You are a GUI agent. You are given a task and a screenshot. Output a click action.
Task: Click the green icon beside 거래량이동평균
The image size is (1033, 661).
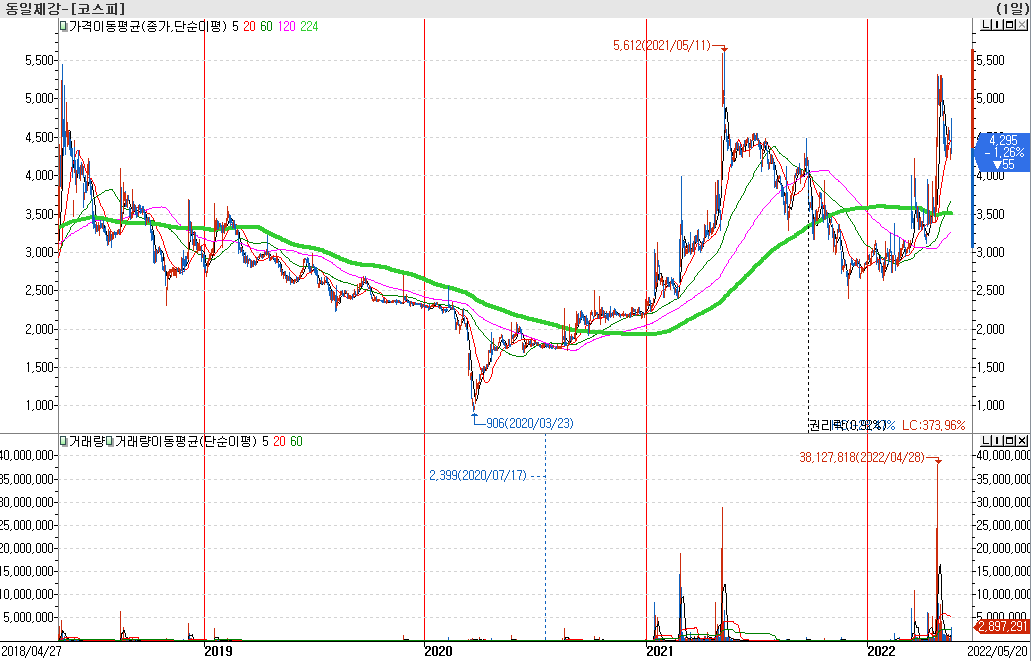tap(110, 441)
